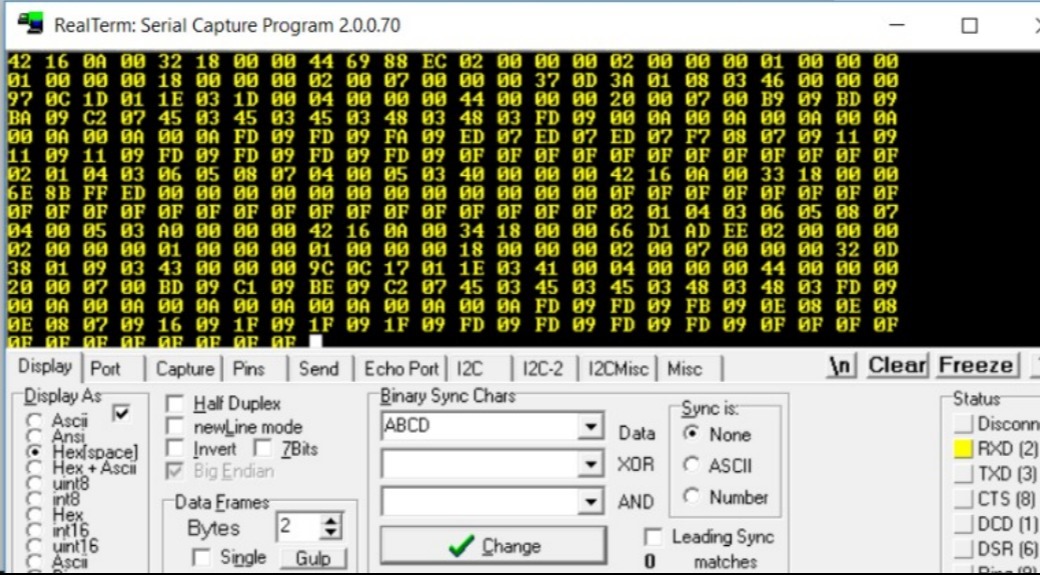Click the Disconnect status indicator
Image resolution: width=1040 pixels, height=575 pixels.
point(964,424)
